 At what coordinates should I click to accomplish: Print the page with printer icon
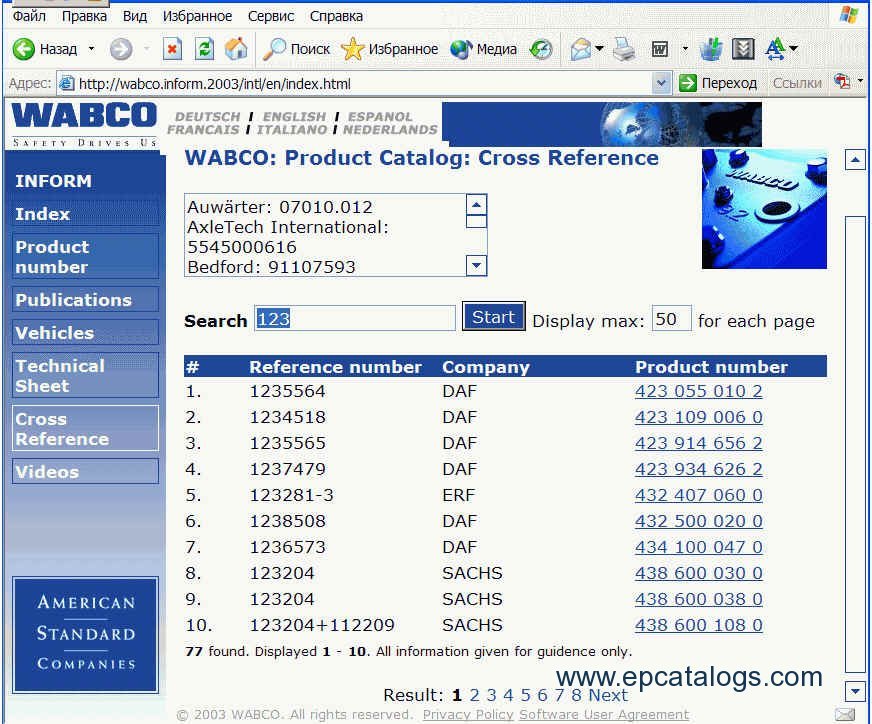tap(625, 49)
